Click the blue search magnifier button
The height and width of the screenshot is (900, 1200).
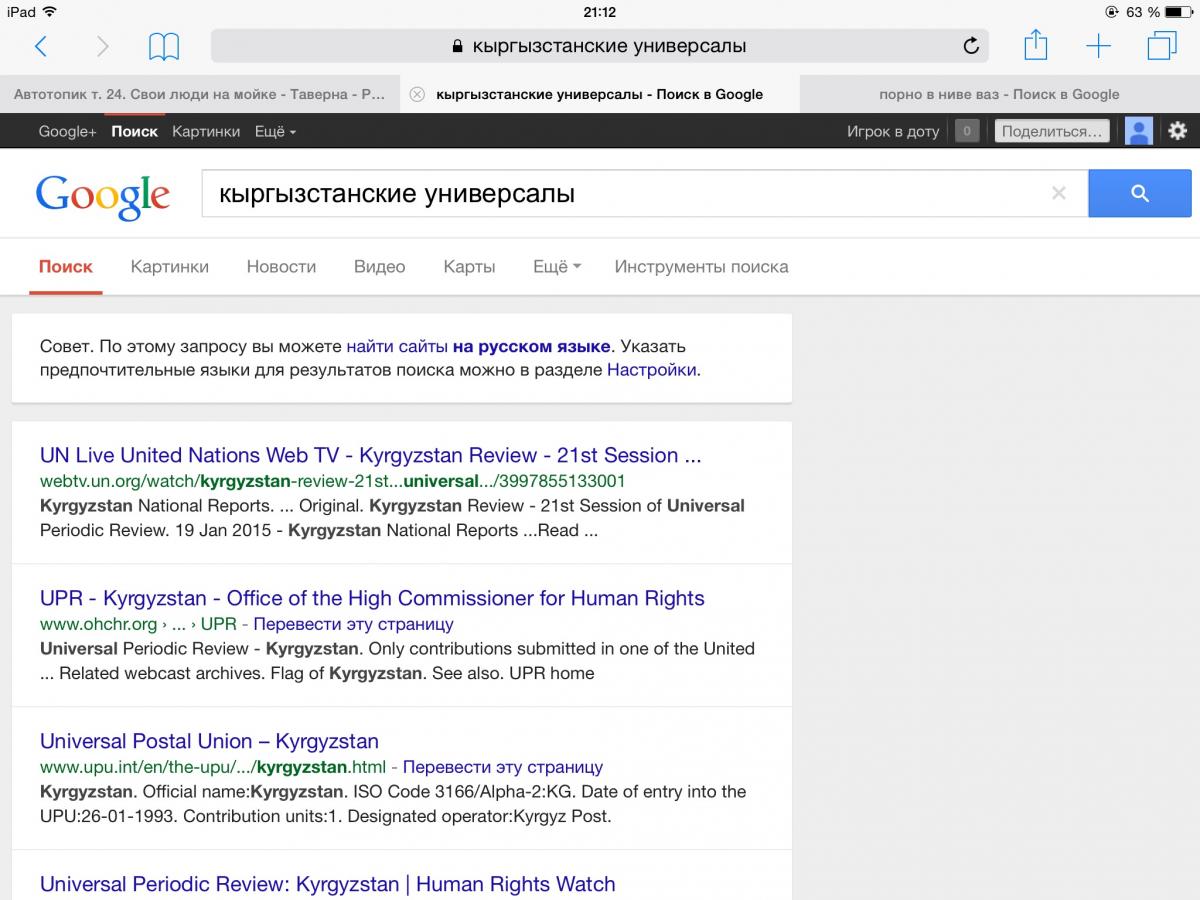coord(1140,194)
